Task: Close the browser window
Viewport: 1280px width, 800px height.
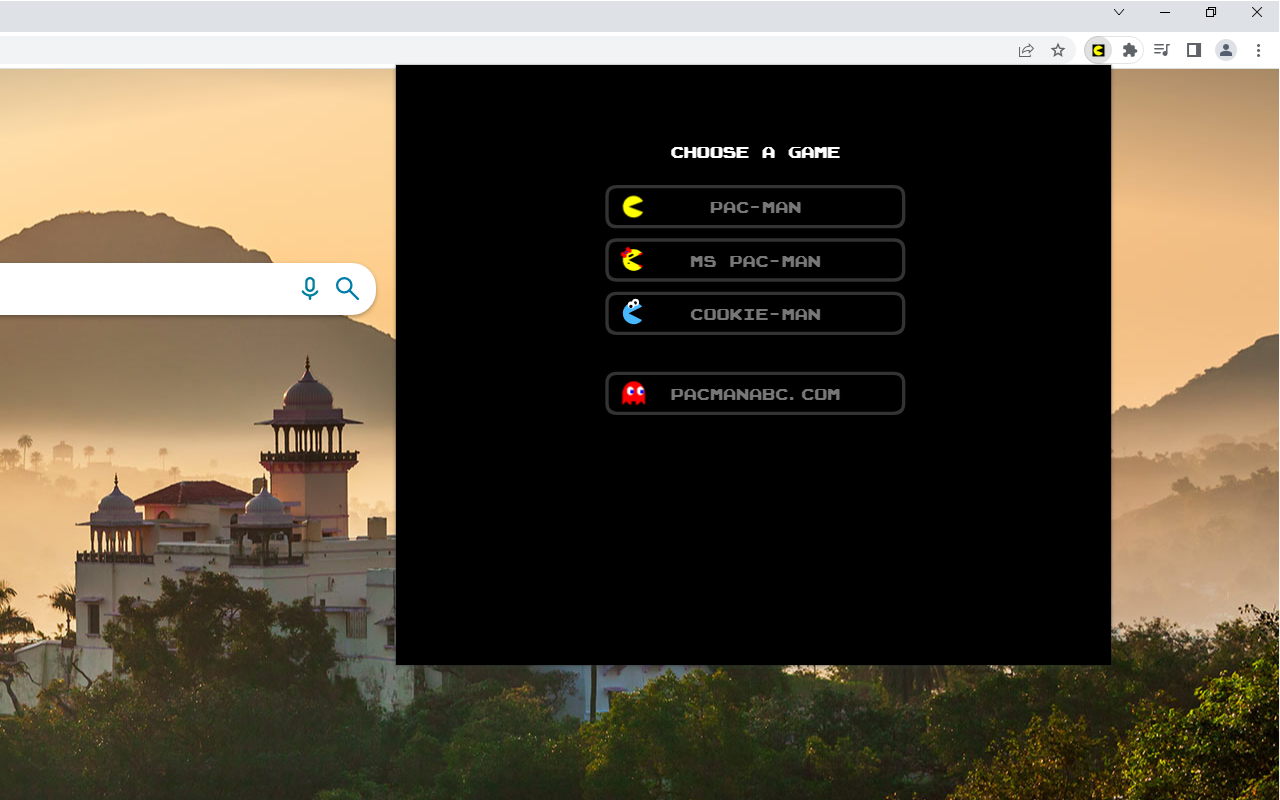Action: pos(1257,12)
